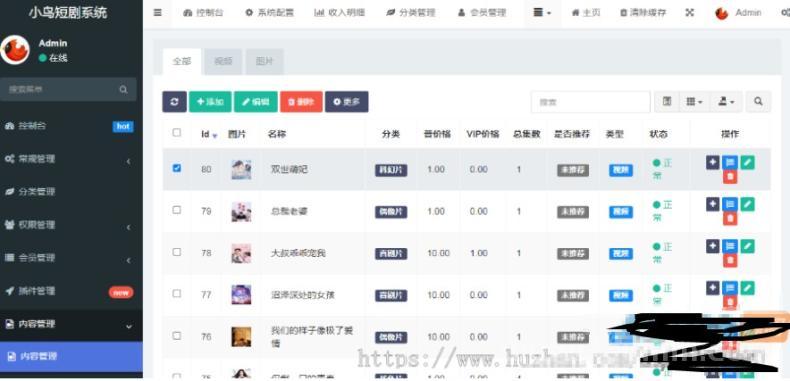Click the red trash icon for row 80
This screenshot has width=790, height=381.
(x=730, y=176)
